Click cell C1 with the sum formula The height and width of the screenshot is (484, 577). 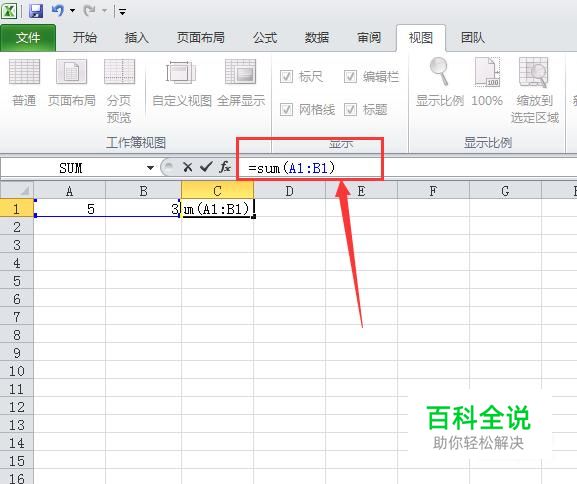pos(217,209)
